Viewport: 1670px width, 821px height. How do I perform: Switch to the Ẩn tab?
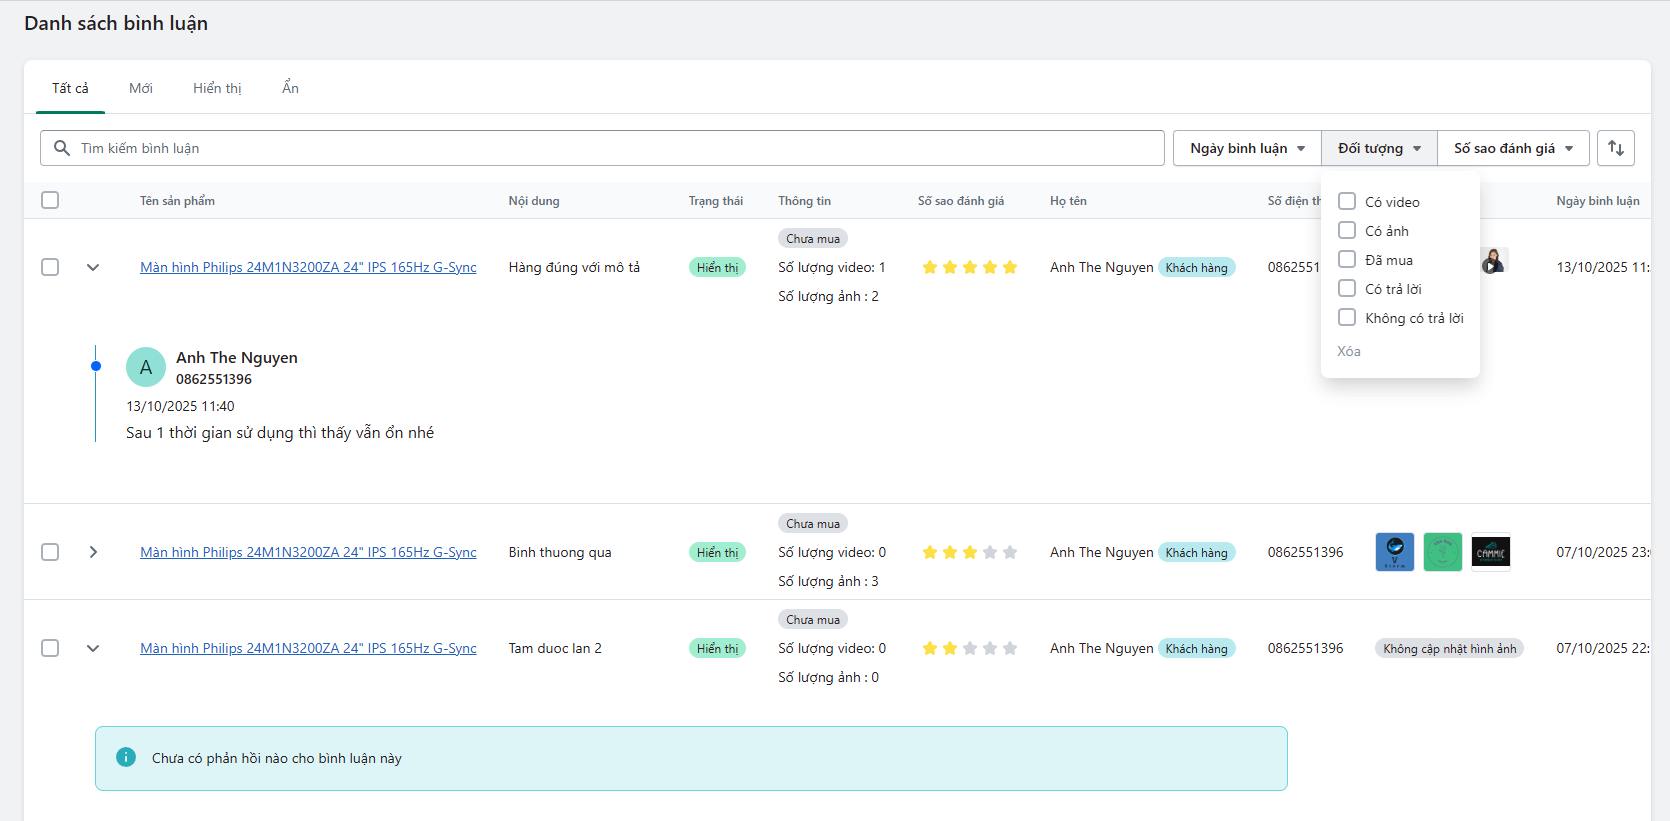click(x=290, y=88)
